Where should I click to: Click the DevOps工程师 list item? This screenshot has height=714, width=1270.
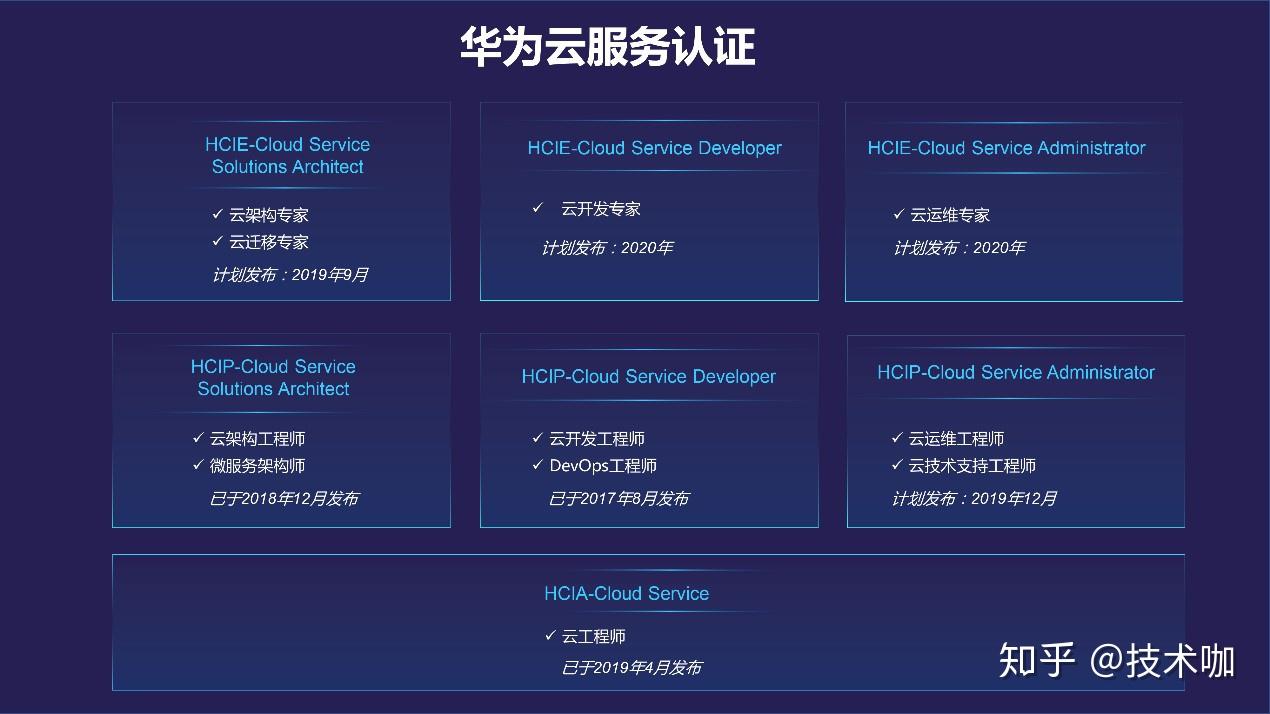[x=603, y=466]
